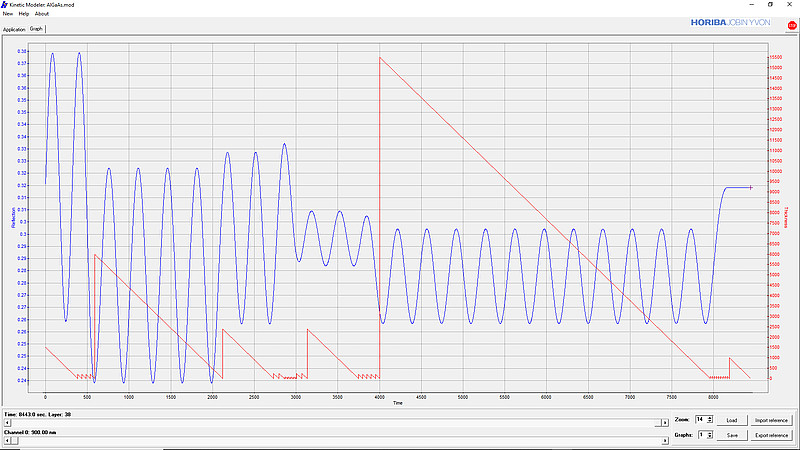Click the time scrollbar left arrow
Viewport: 800px width, 450px height.
(x=6, y=423)
